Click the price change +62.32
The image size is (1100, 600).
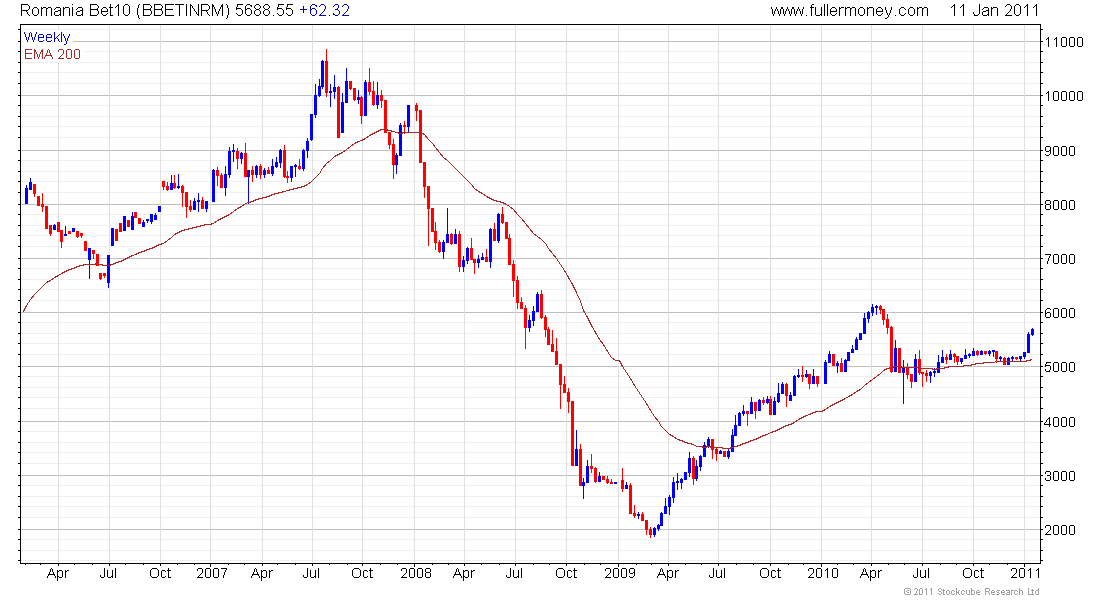[x=324, y=11]
